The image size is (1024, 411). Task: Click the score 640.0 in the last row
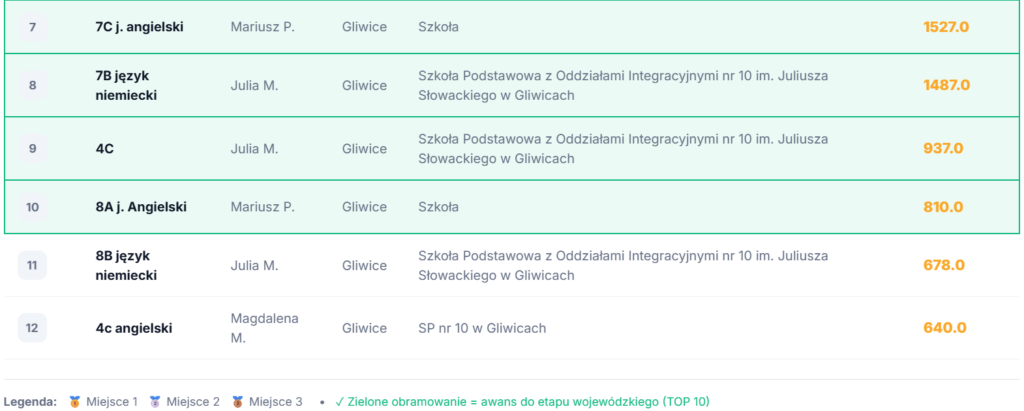tap(944, 328)
